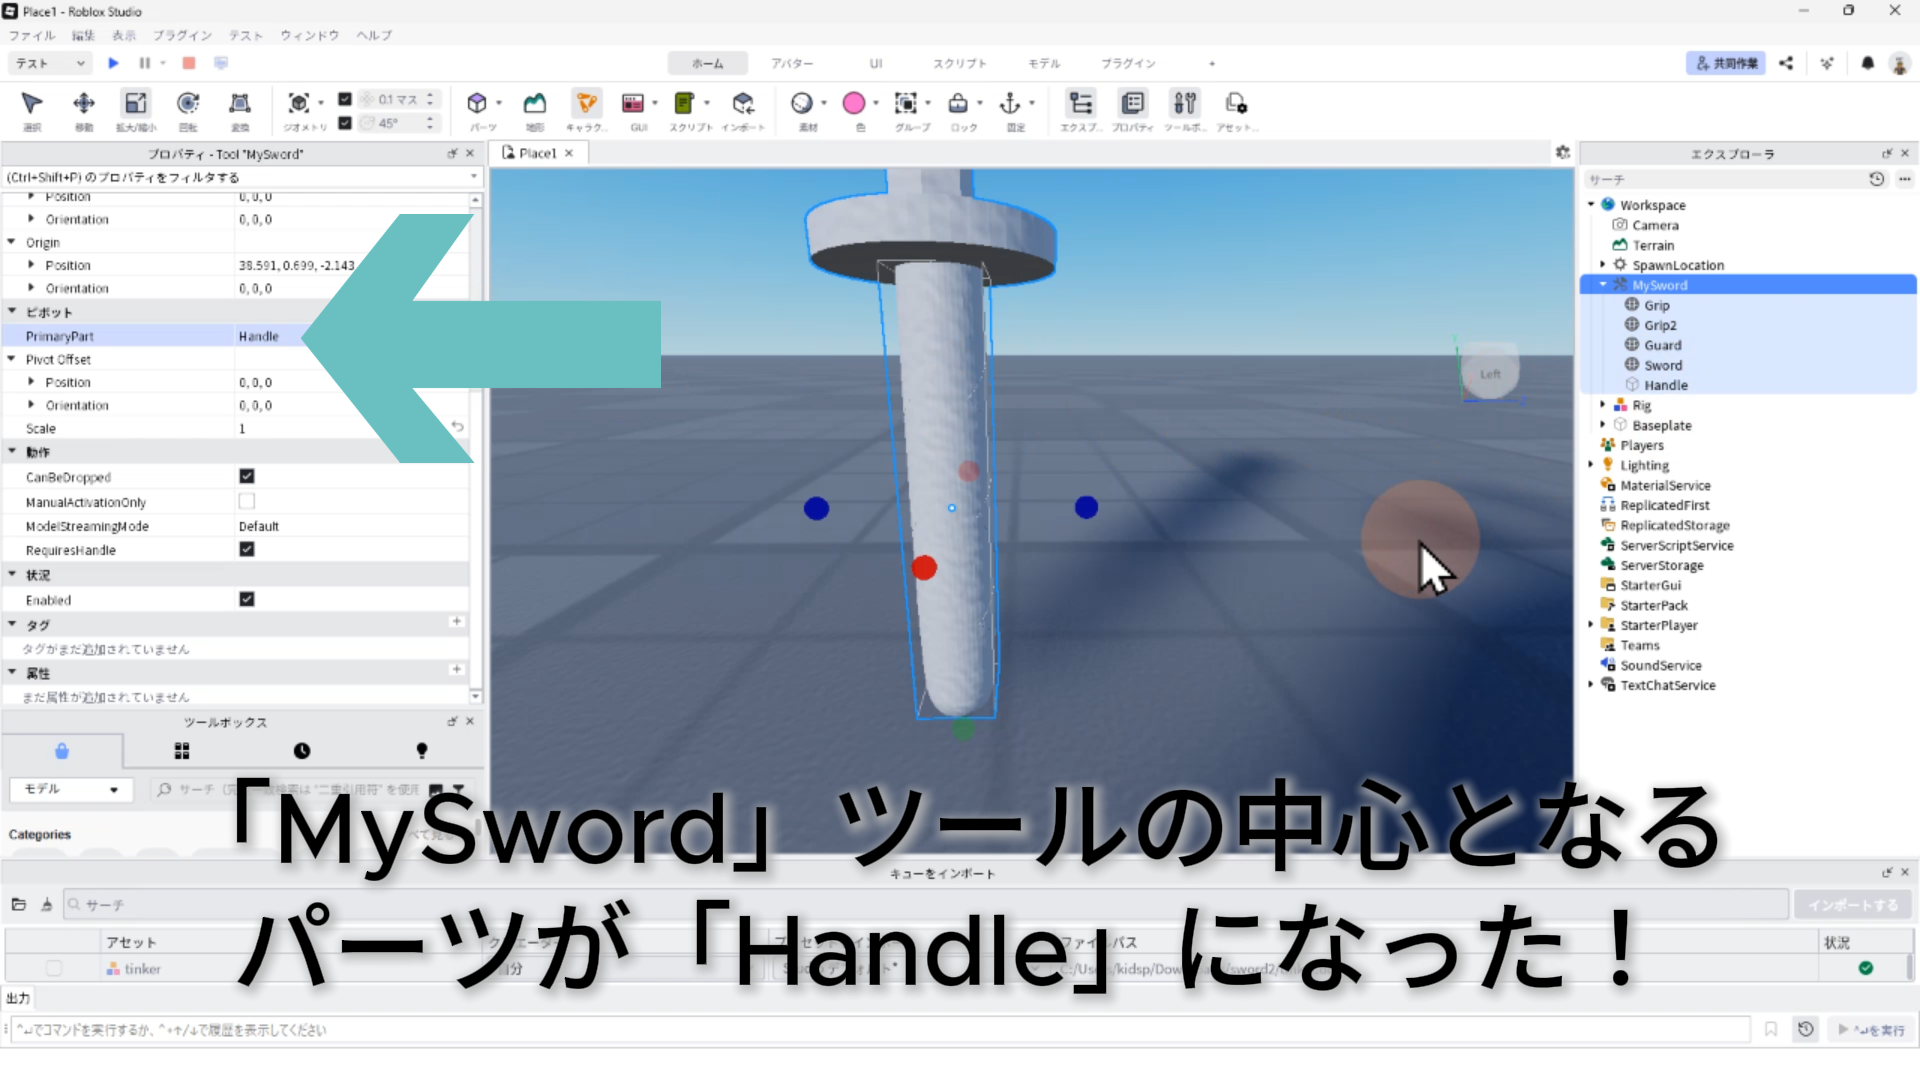Uncheck the CanBeDropped checkbox
1920x1080 pixels.
[x=247, y=477]
